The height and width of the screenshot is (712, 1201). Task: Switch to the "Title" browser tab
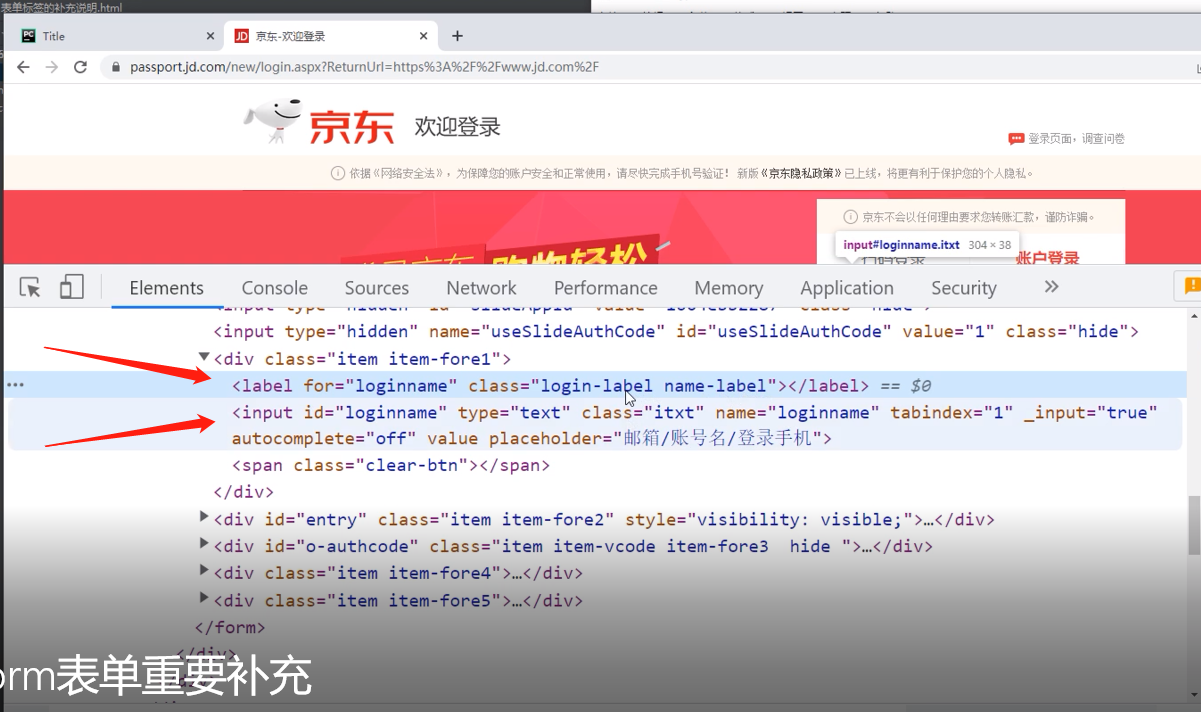tap(115, 36)
